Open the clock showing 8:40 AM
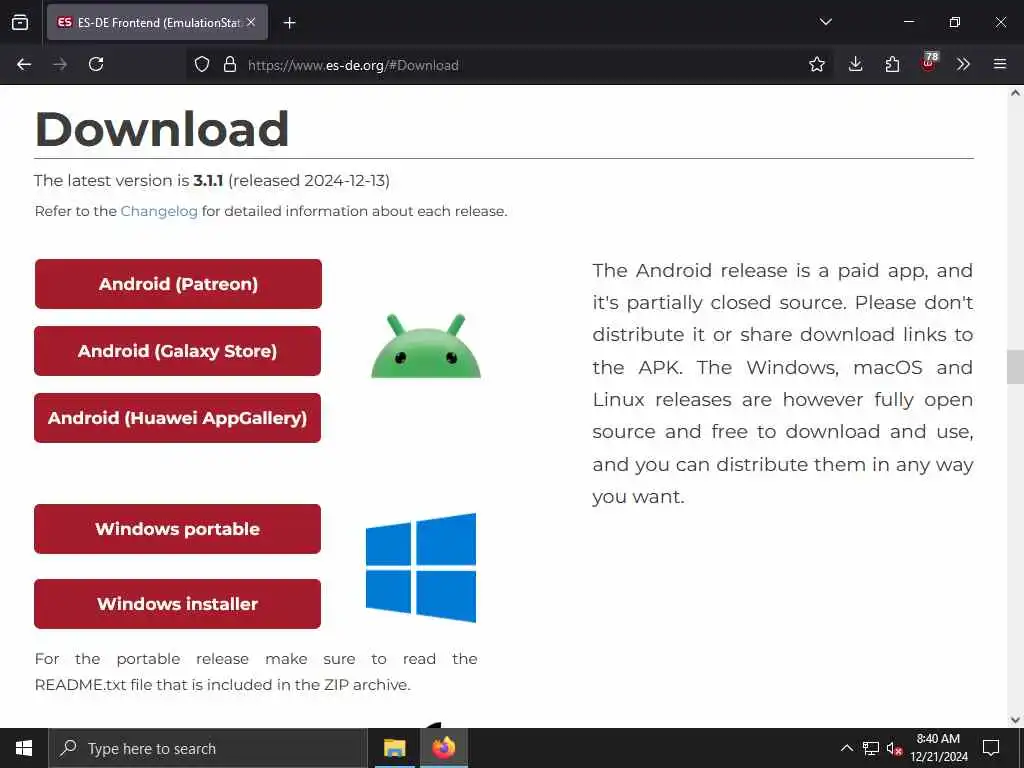 pyautogui.click(x=938, y=748)
